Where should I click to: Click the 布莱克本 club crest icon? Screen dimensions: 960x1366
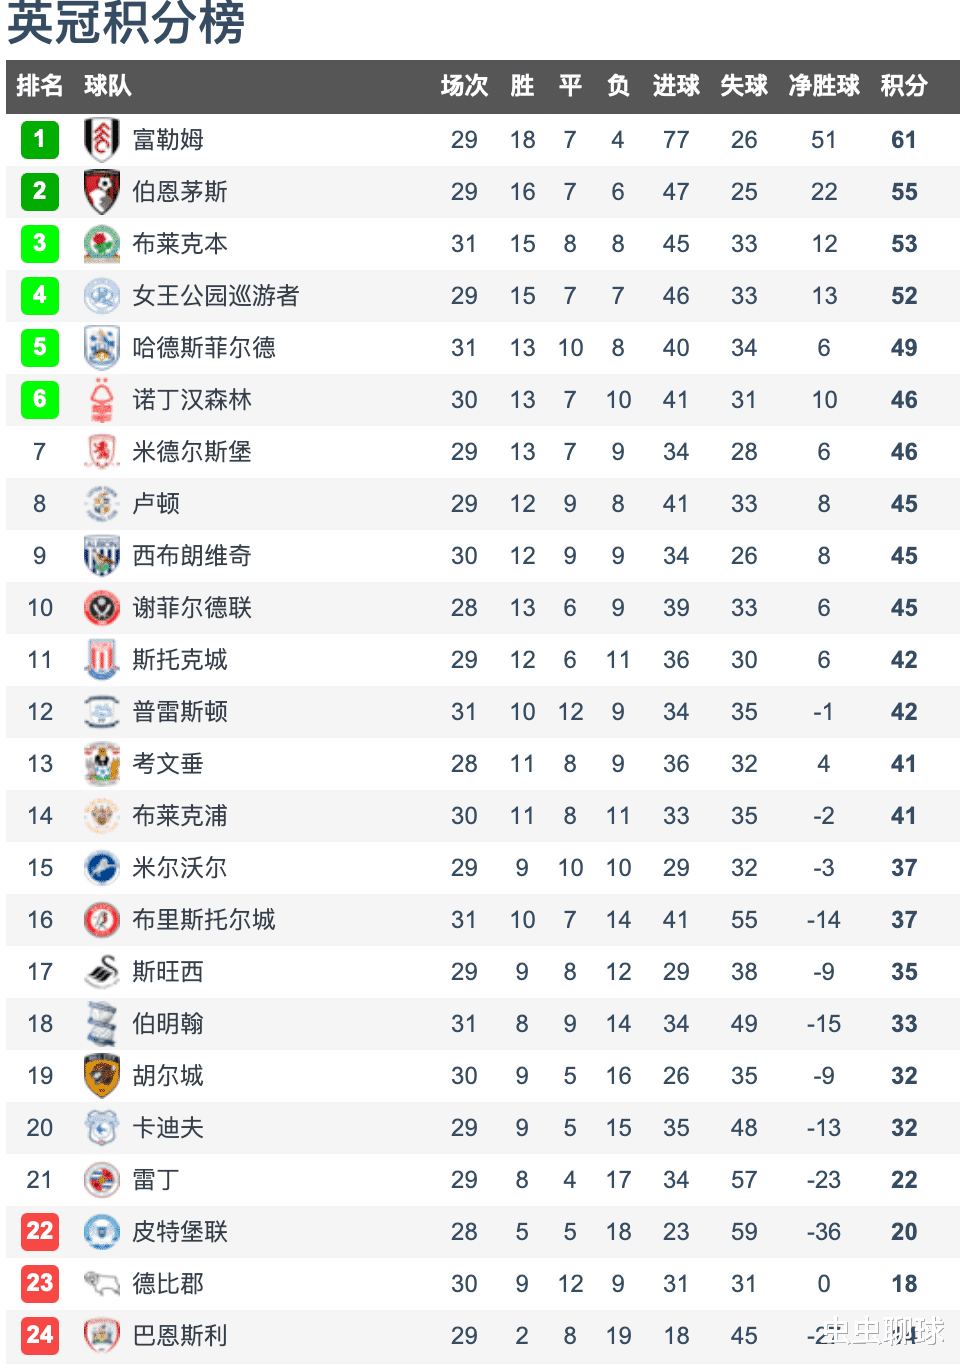tap(102, 244)
